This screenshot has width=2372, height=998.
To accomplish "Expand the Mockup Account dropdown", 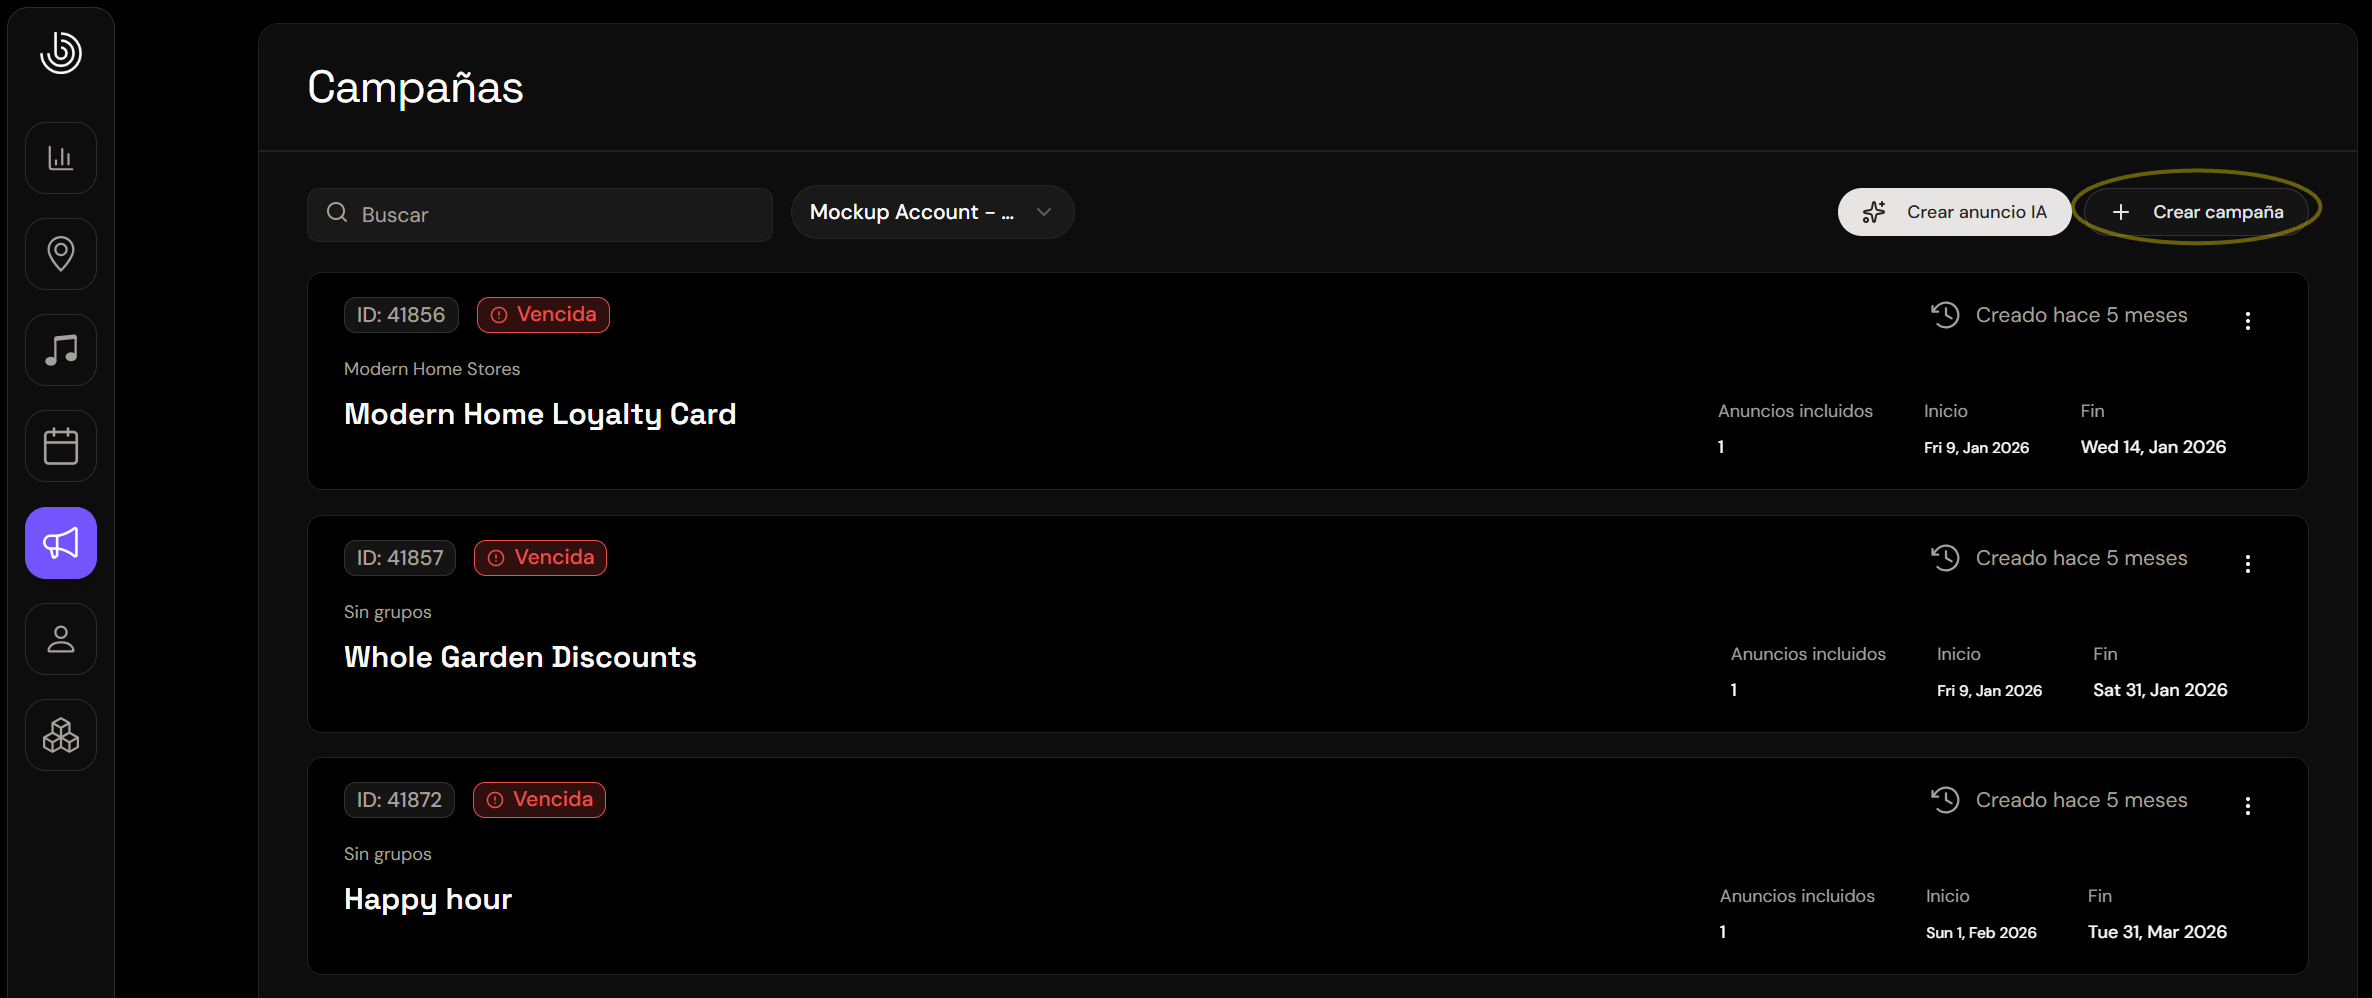I will click(x=932, y=212).
